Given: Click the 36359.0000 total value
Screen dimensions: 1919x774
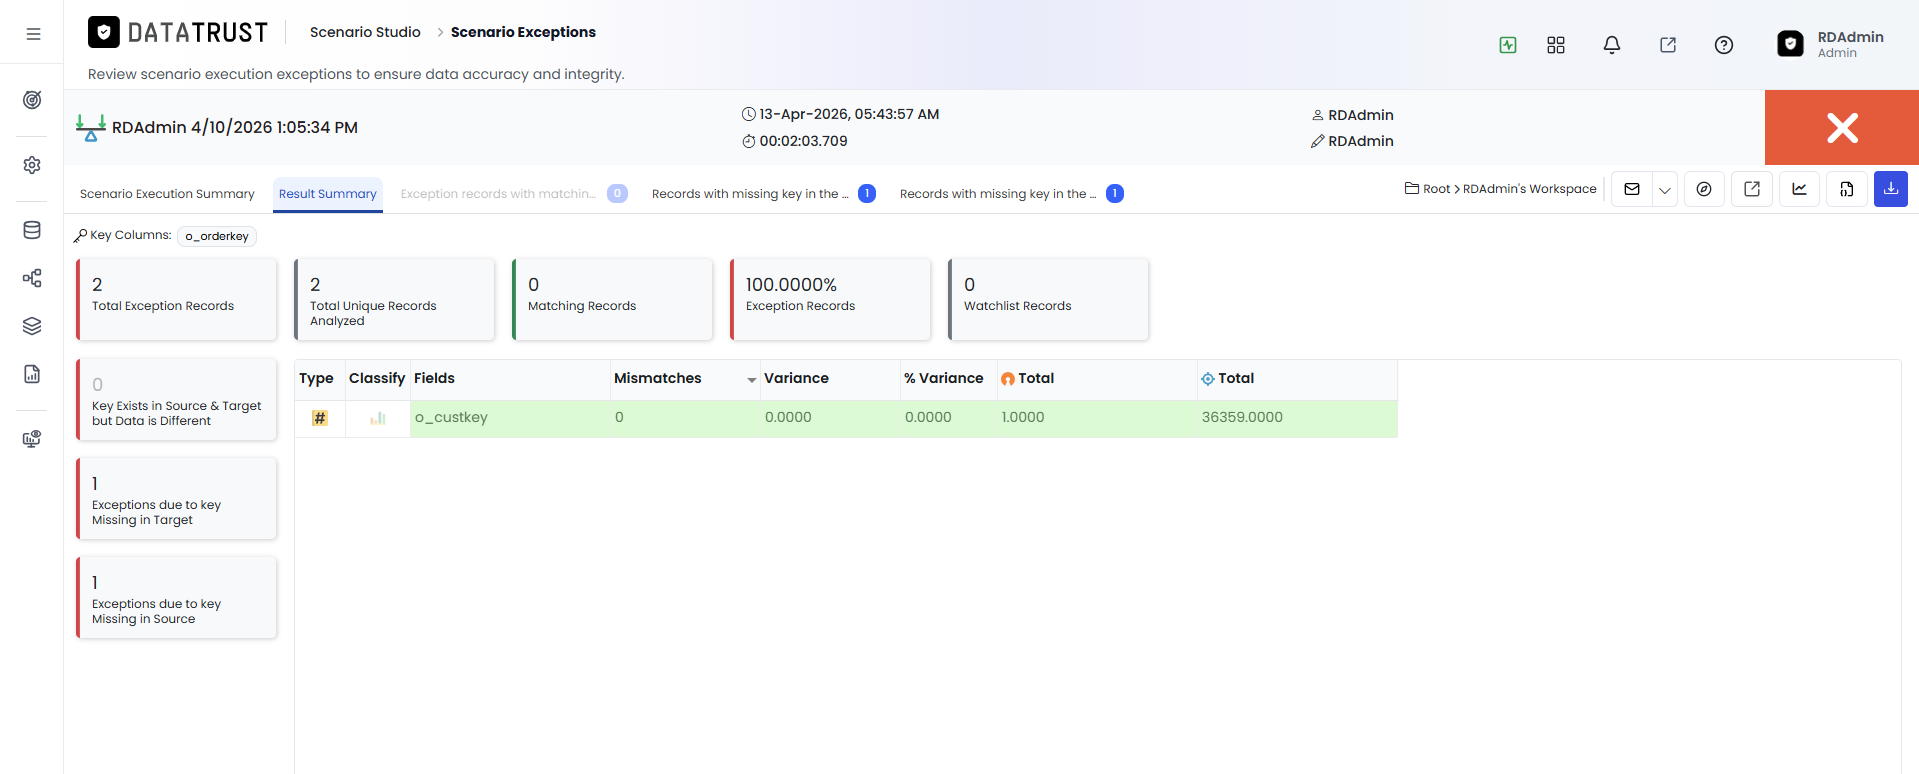Looking at the screenshot, I should 1242,417.
